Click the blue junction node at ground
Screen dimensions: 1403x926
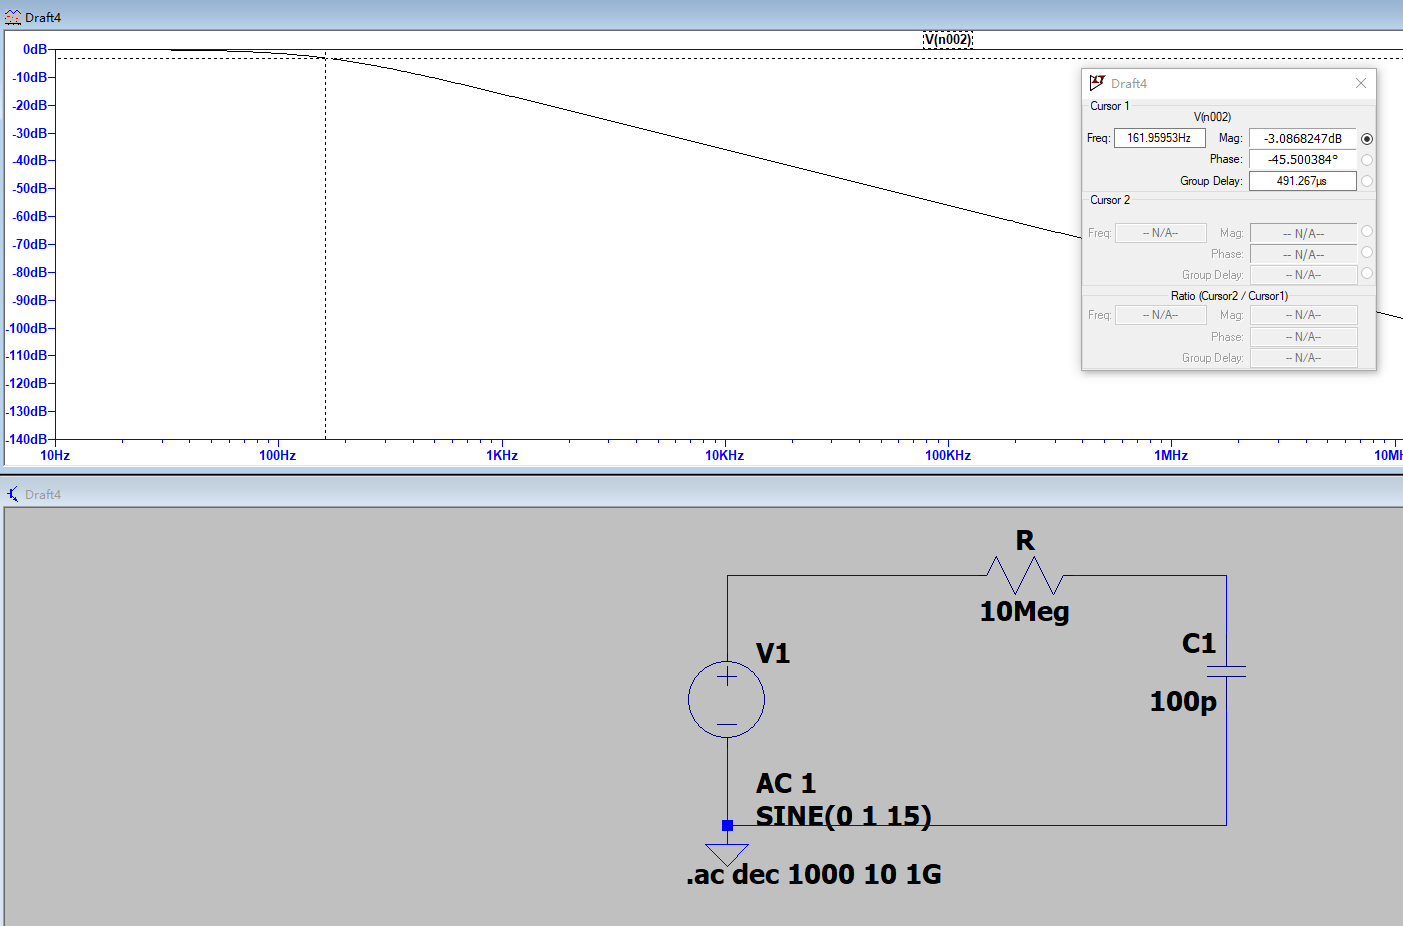click(727, 825)
